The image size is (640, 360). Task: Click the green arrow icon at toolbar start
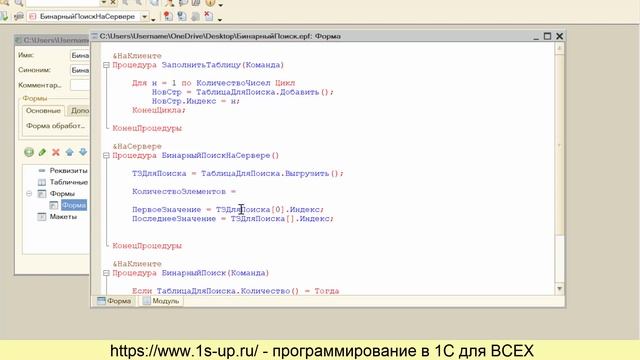[x=4, y=16]
